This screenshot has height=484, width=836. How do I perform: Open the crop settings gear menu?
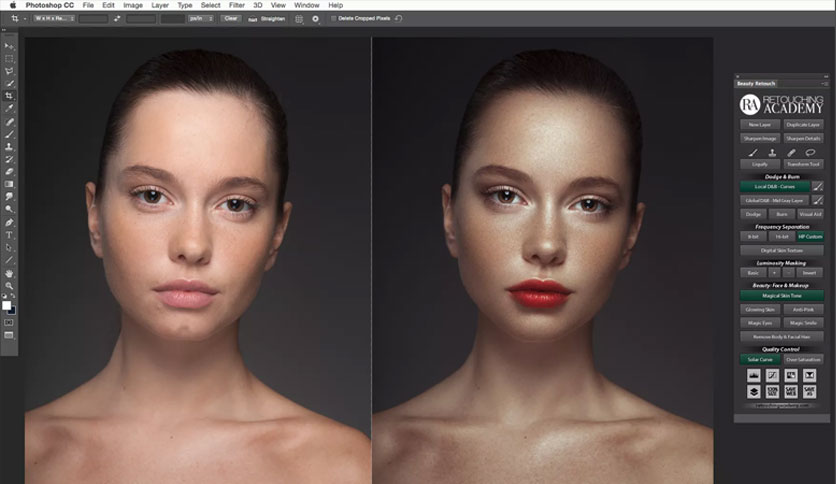[315, 19]
